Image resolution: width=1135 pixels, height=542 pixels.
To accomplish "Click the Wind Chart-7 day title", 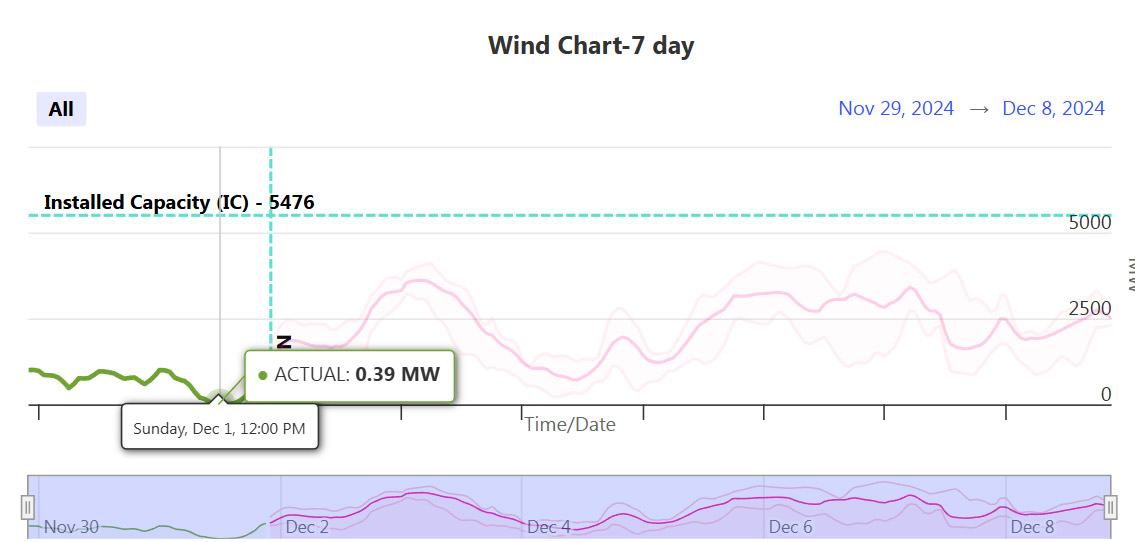I will (x=591, y=46).
